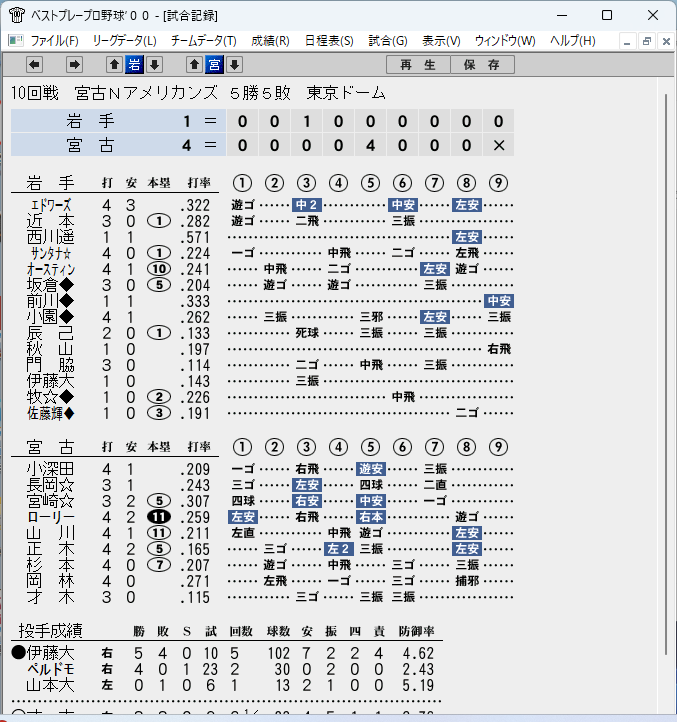Screen dimensions: 677x722
Task: Click 前川's 中安 hit in 9th inning
Action: tap(499, 301)
